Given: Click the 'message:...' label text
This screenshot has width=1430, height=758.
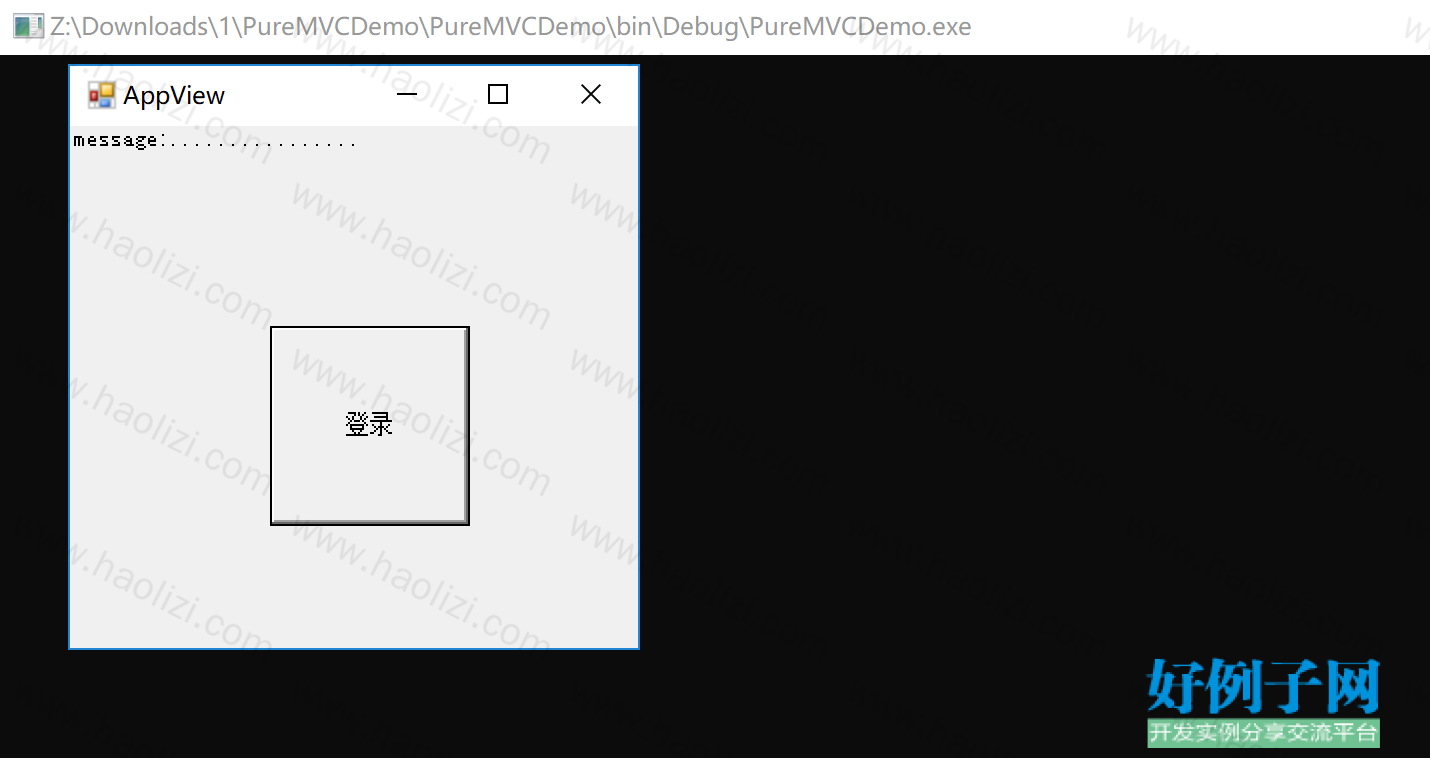Looking at the screenshot, I should (215, 140).
